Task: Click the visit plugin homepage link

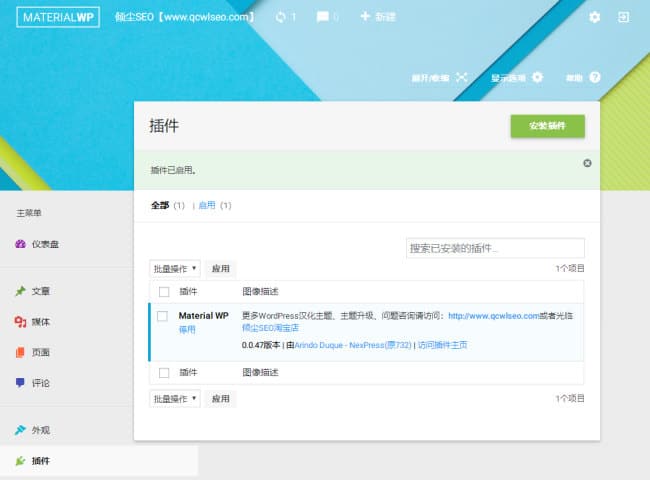Action: [x=442, y=345]
